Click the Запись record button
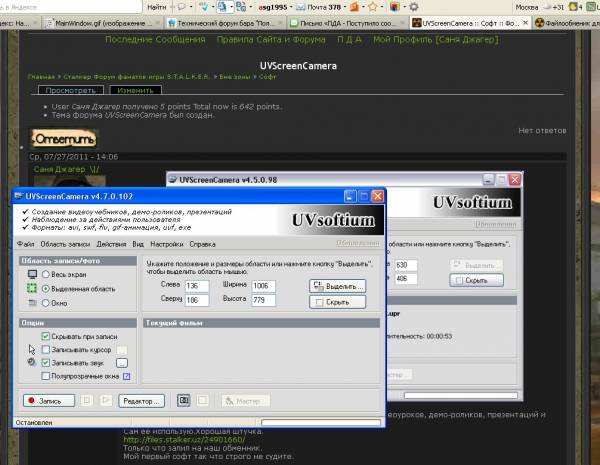The height and width of the screenshot is (465, 600). [49, 401]
